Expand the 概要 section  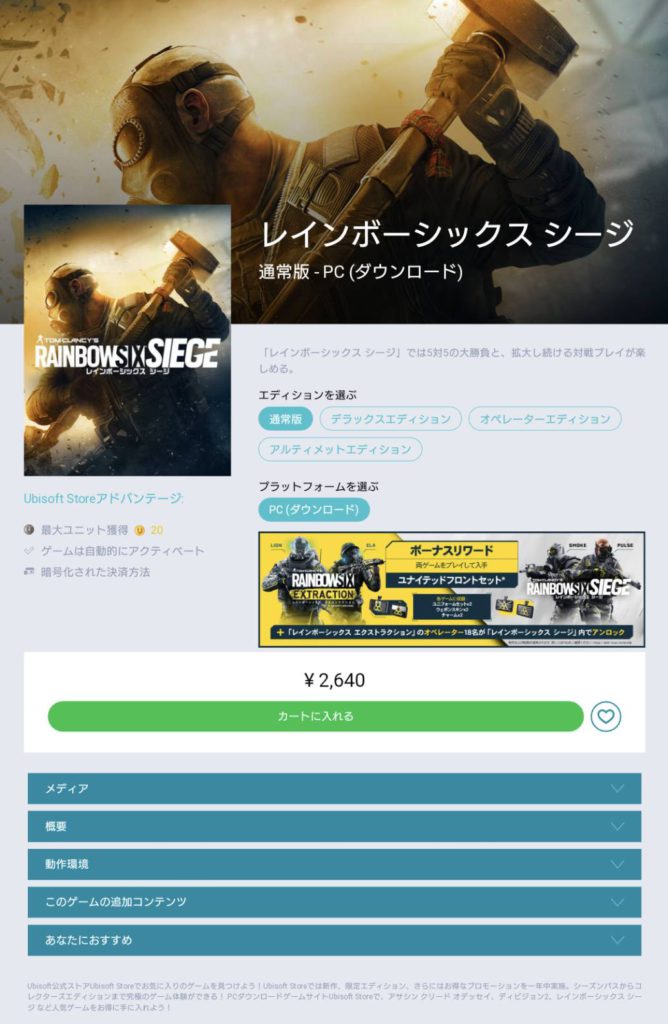[334, 826]
